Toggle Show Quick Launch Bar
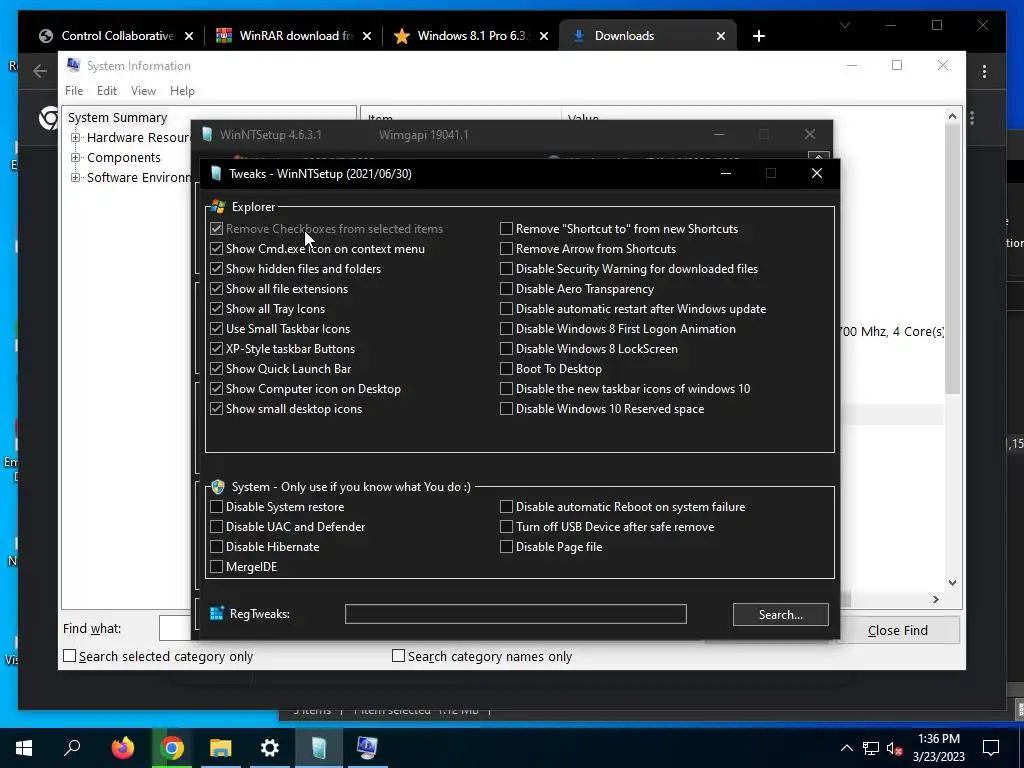 pos(216,368)
